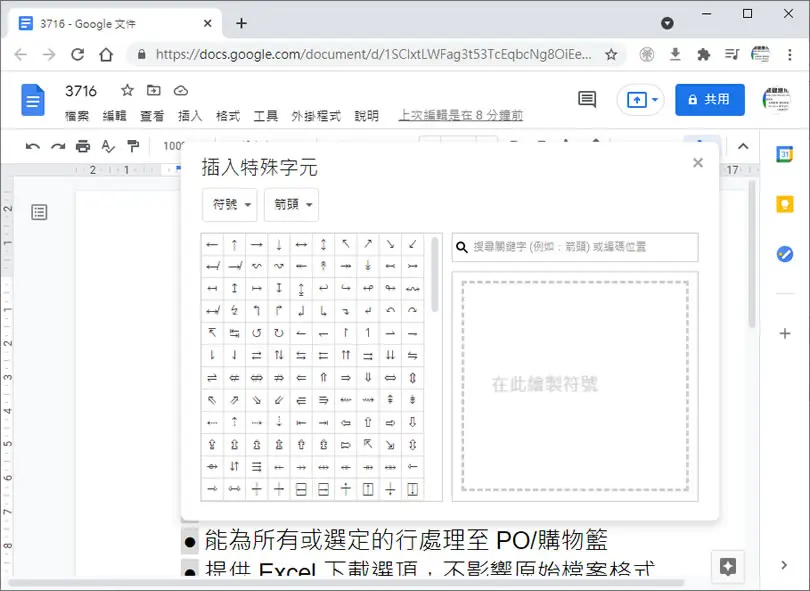810x591 pixels.
Task: Open spelling and grammar check icon
Action: pos(108,147)
